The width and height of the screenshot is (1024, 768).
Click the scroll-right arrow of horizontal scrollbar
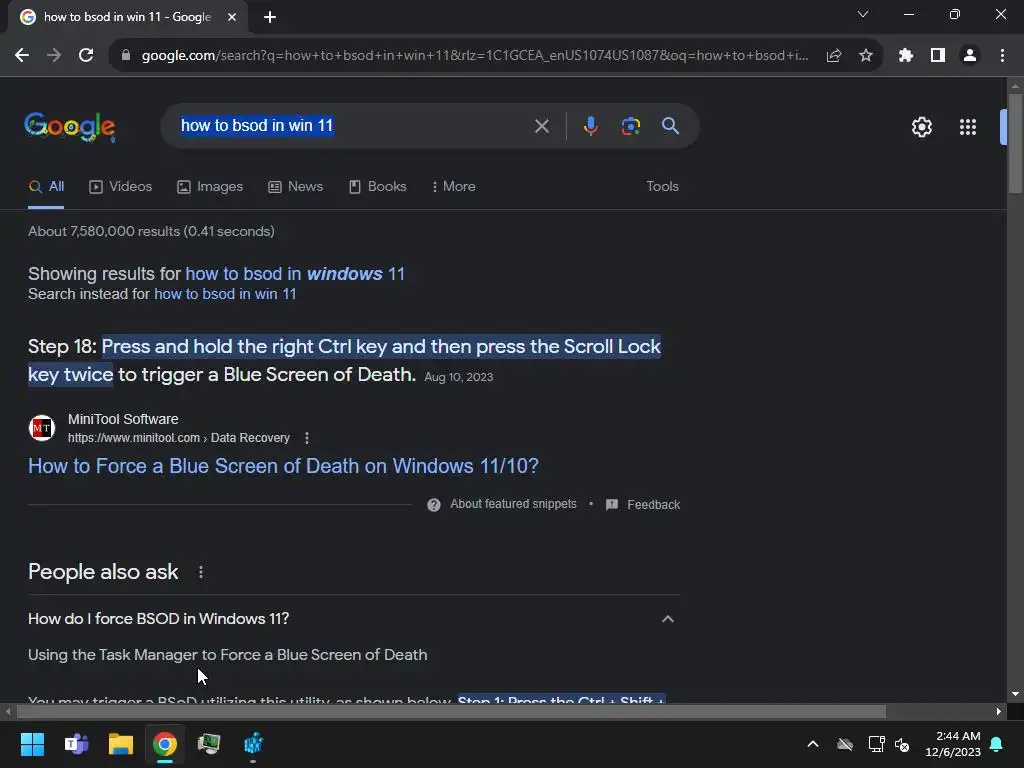[999, 711]
